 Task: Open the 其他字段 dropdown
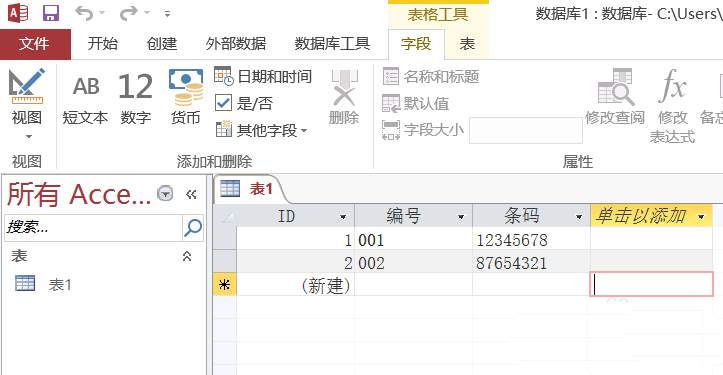pyautogui.click(x=261, y=131)
